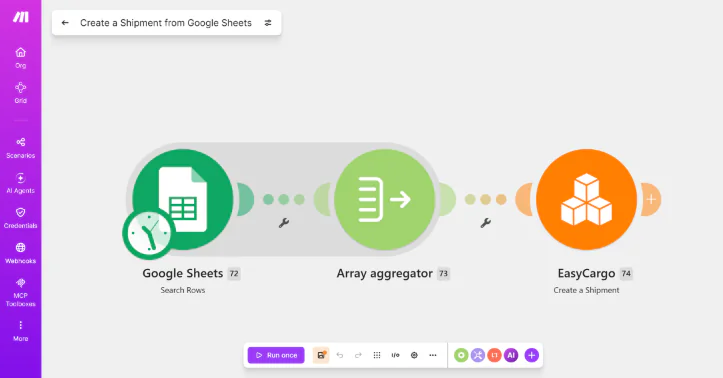Click the Create a Shipment subtitle
This screenshot has height=378, width=723.
tap(586, 290)
